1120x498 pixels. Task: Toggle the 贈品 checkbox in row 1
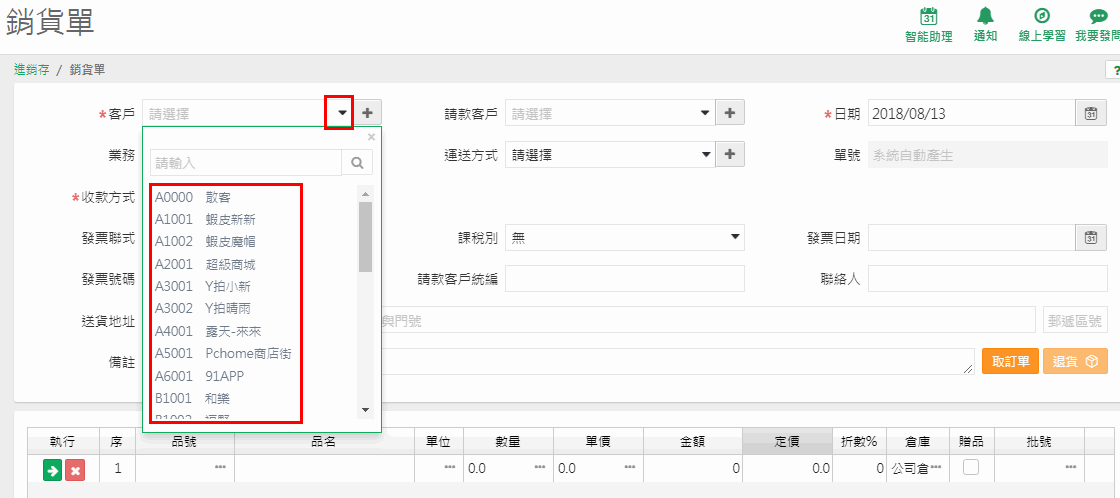(971, 467)
